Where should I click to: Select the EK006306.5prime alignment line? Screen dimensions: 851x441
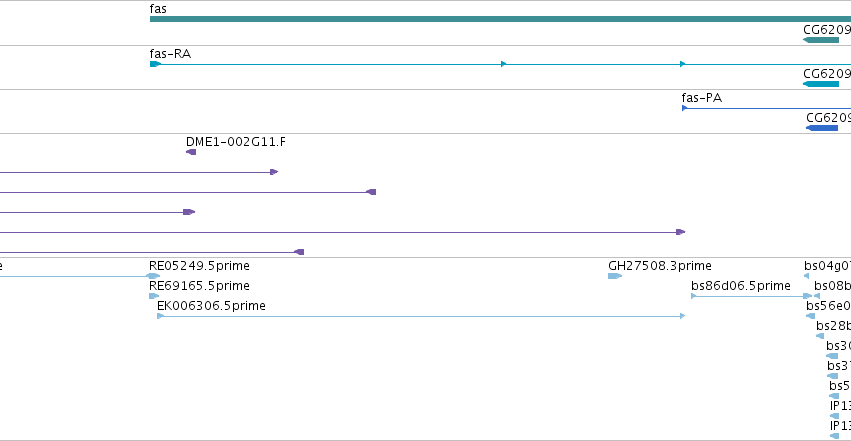pyautogui.click(x=421, y=316)
